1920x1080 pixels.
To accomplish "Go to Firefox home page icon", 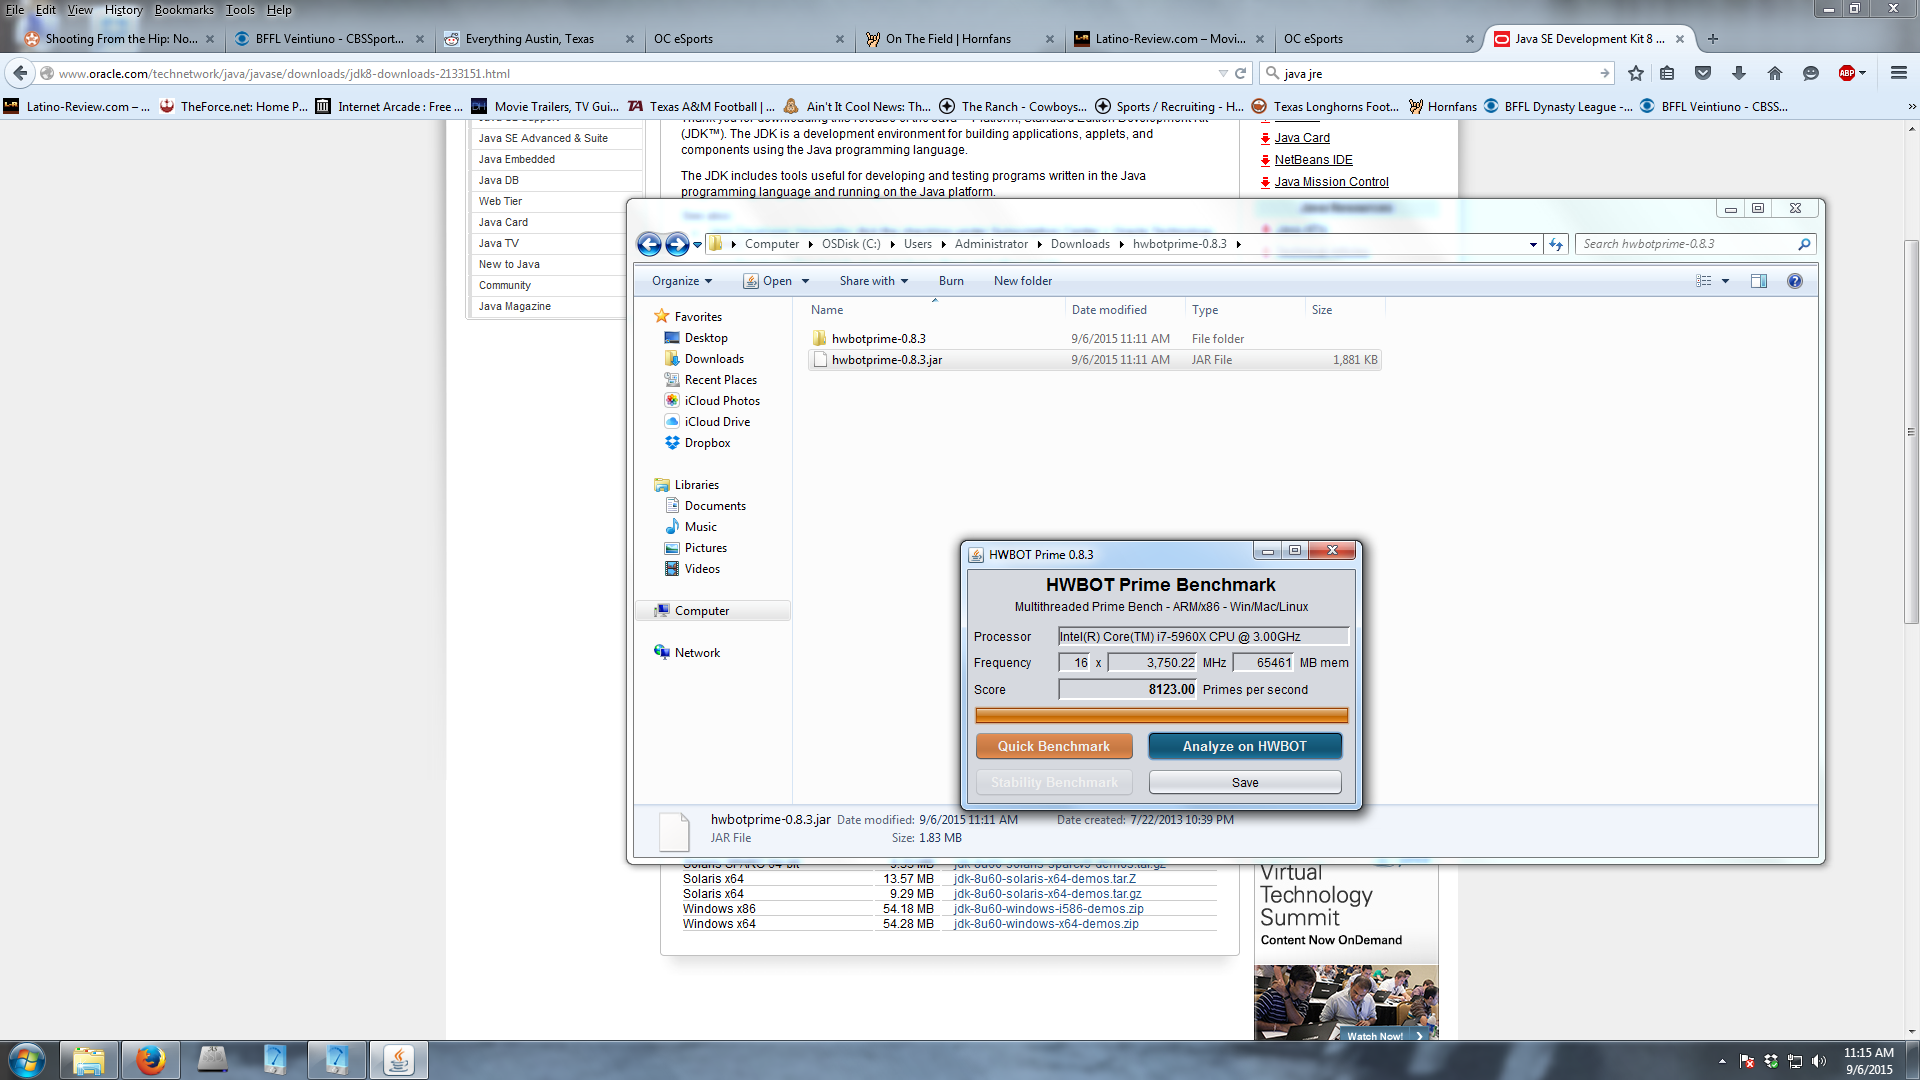I will [x=1775, y=73].
